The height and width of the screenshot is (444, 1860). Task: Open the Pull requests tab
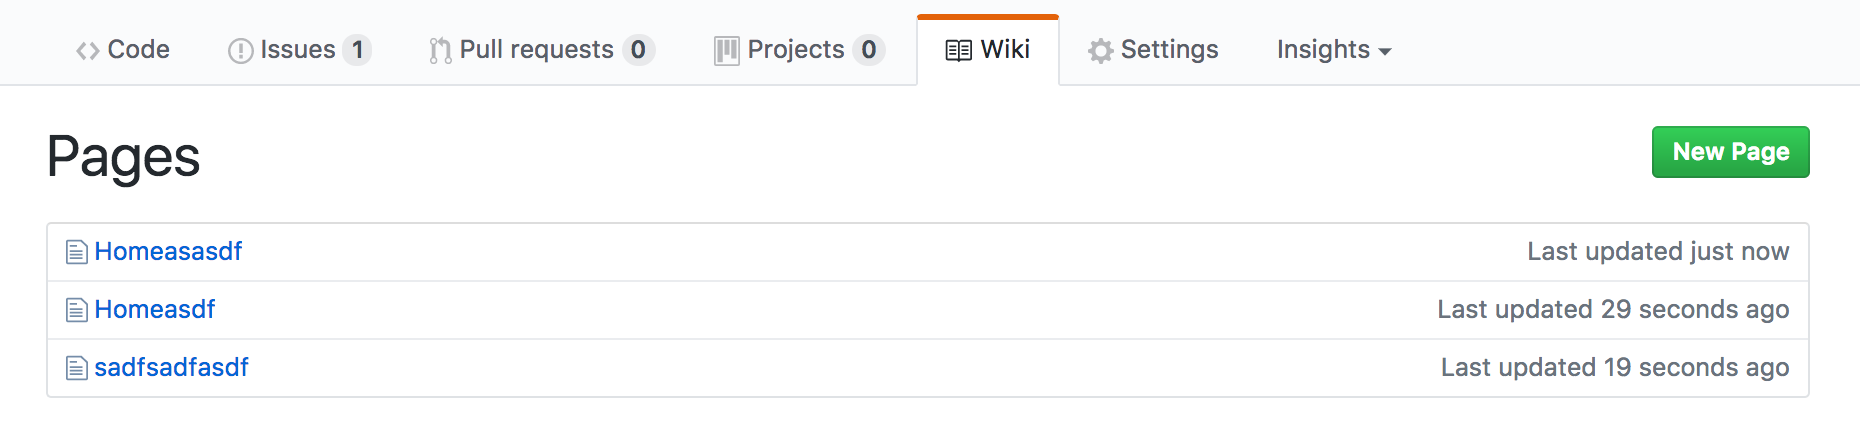tap(541, 50)
